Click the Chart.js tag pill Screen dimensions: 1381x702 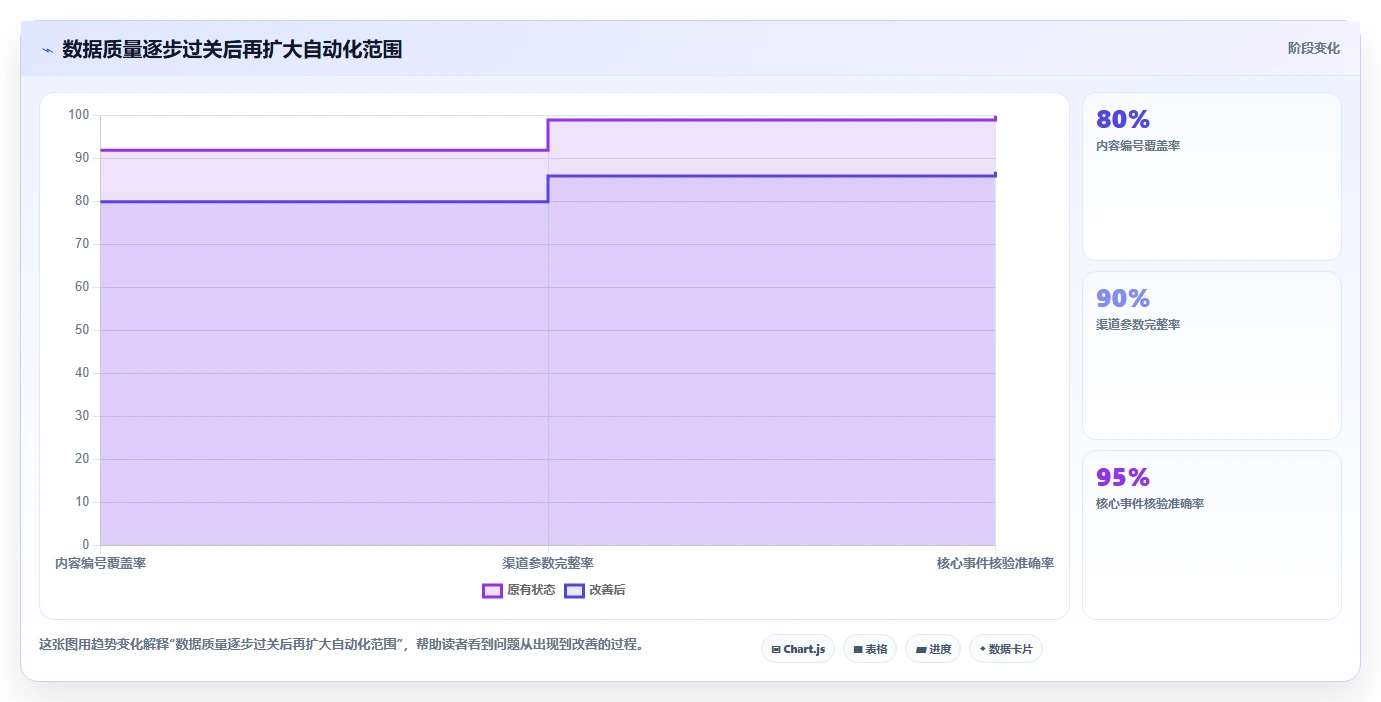click(798, 649)
